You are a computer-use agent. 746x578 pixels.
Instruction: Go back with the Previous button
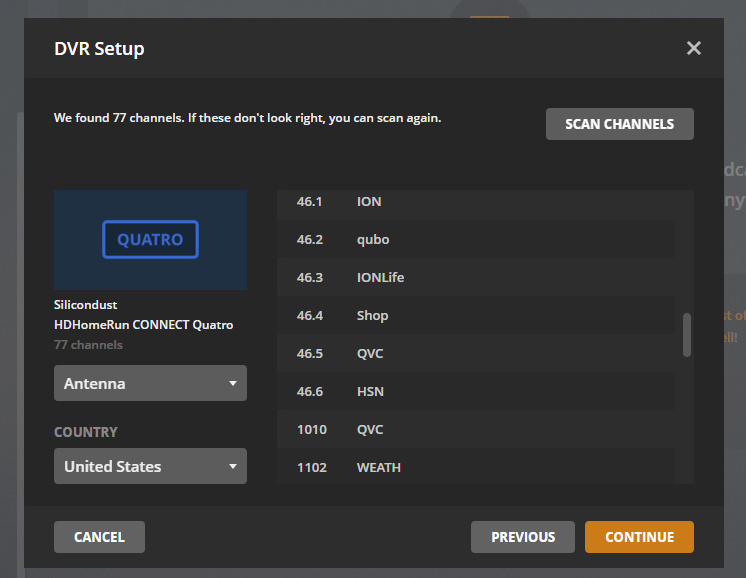(522, 537)
